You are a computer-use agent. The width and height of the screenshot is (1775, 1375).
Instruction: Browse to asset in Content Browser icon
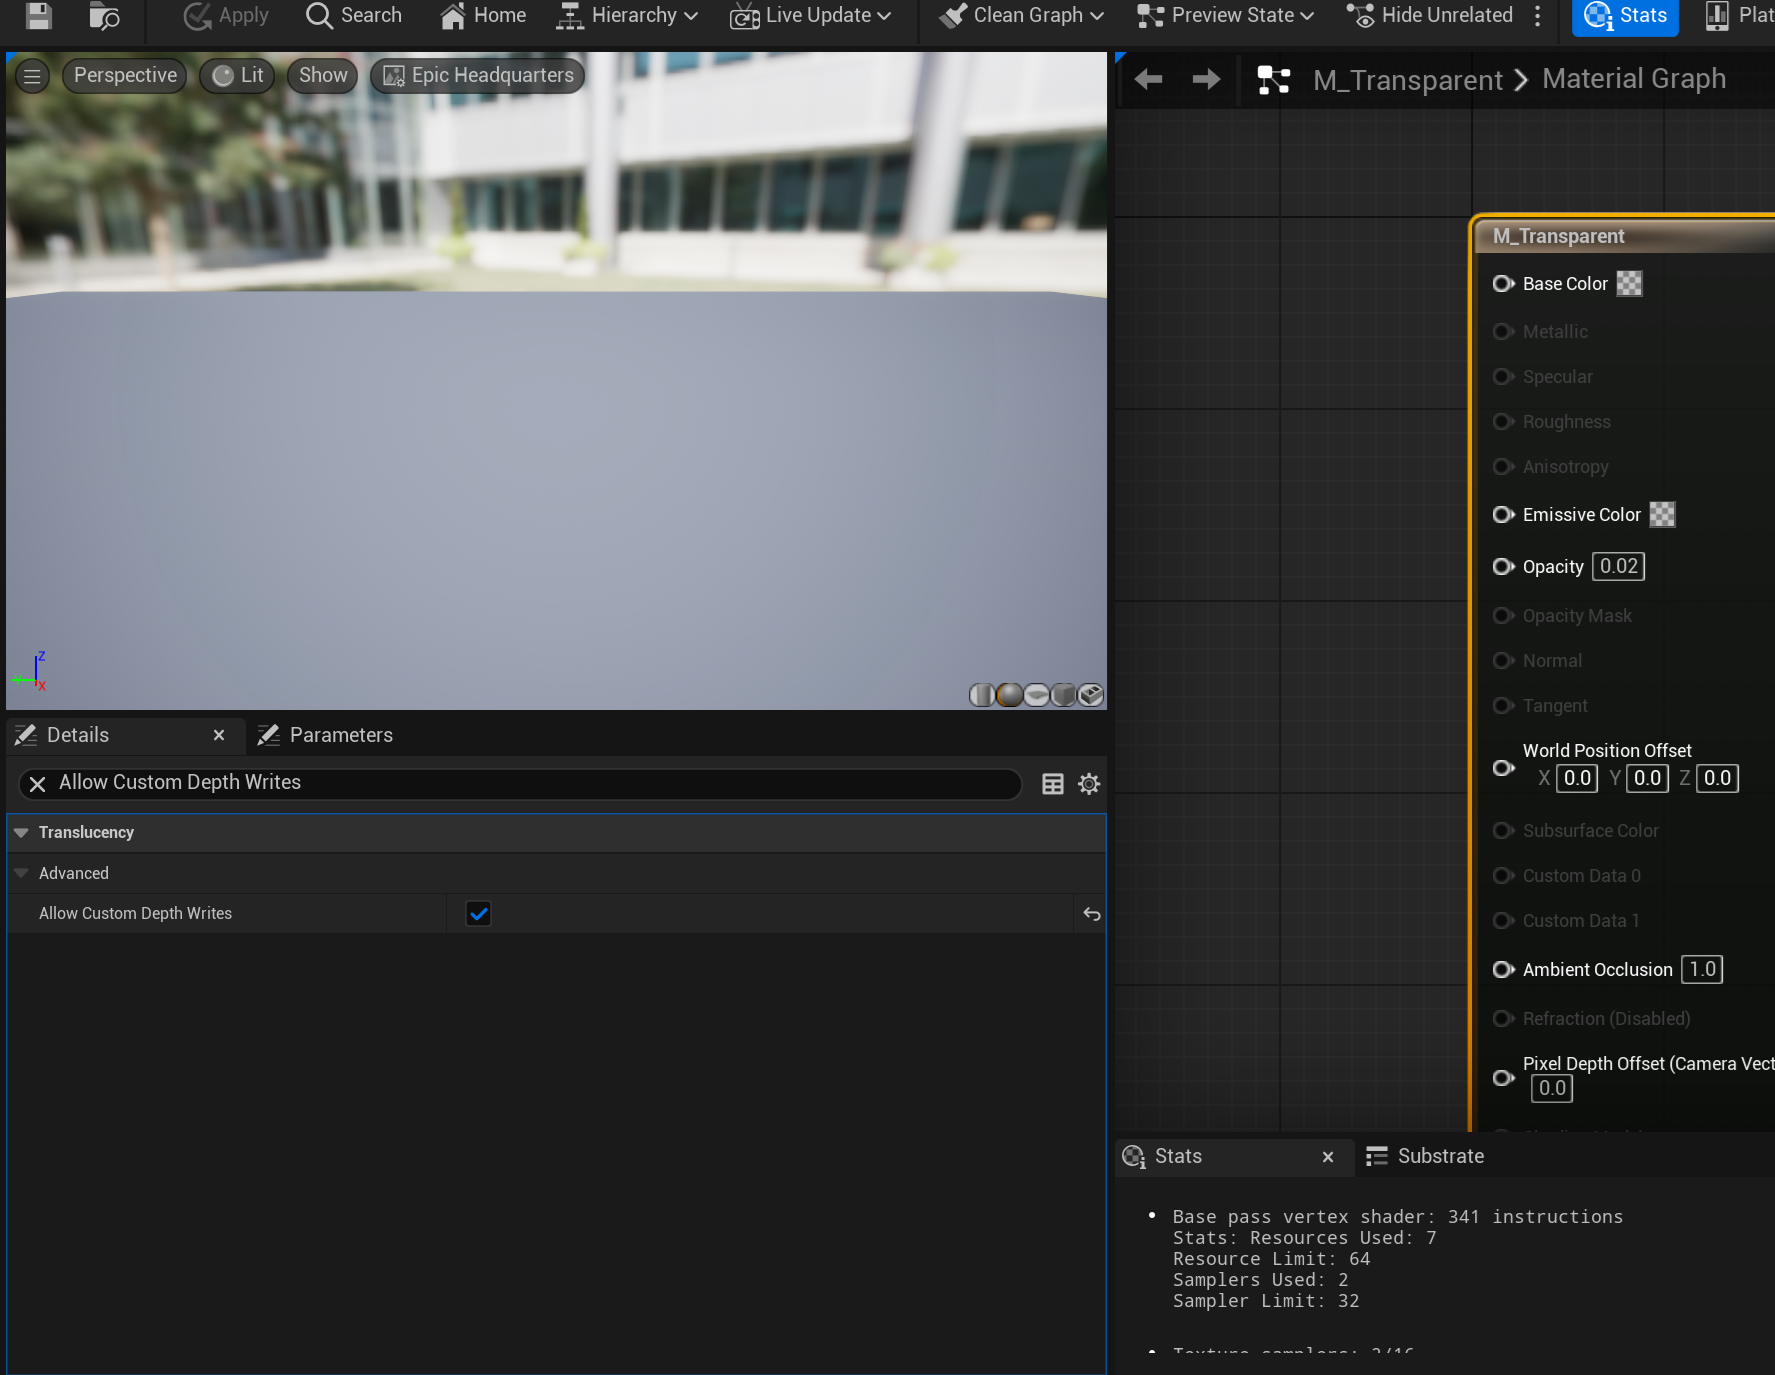point(104,15)
